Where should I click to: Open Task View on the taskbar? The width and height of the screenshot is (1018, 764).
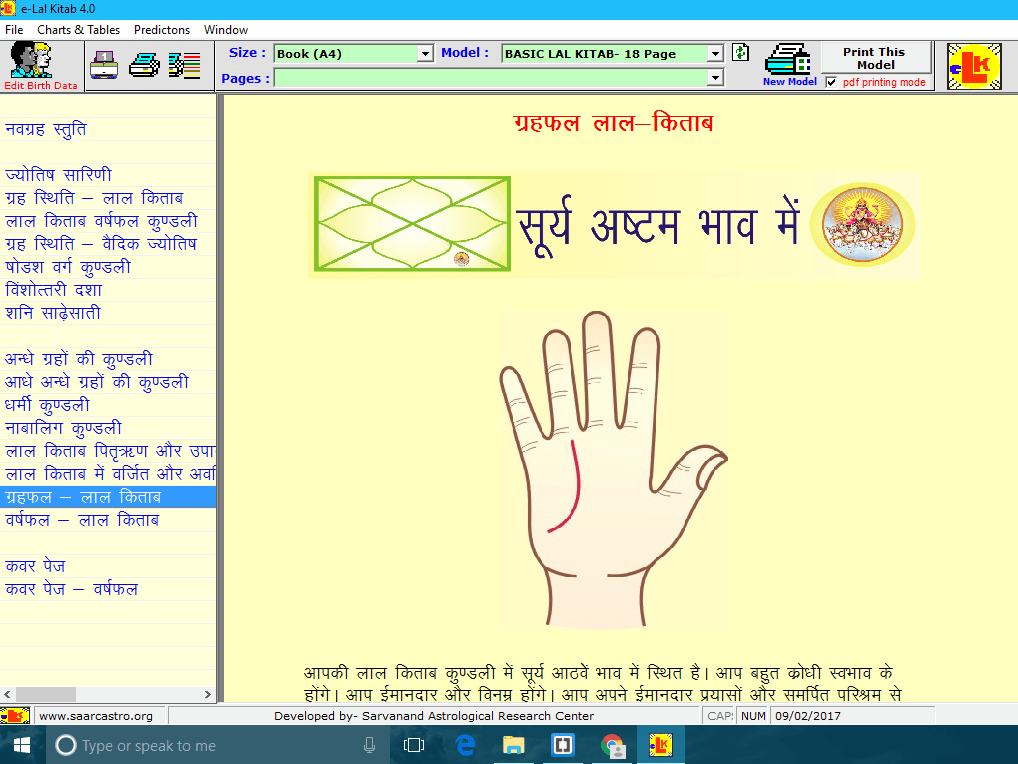(x=414, y=745)
